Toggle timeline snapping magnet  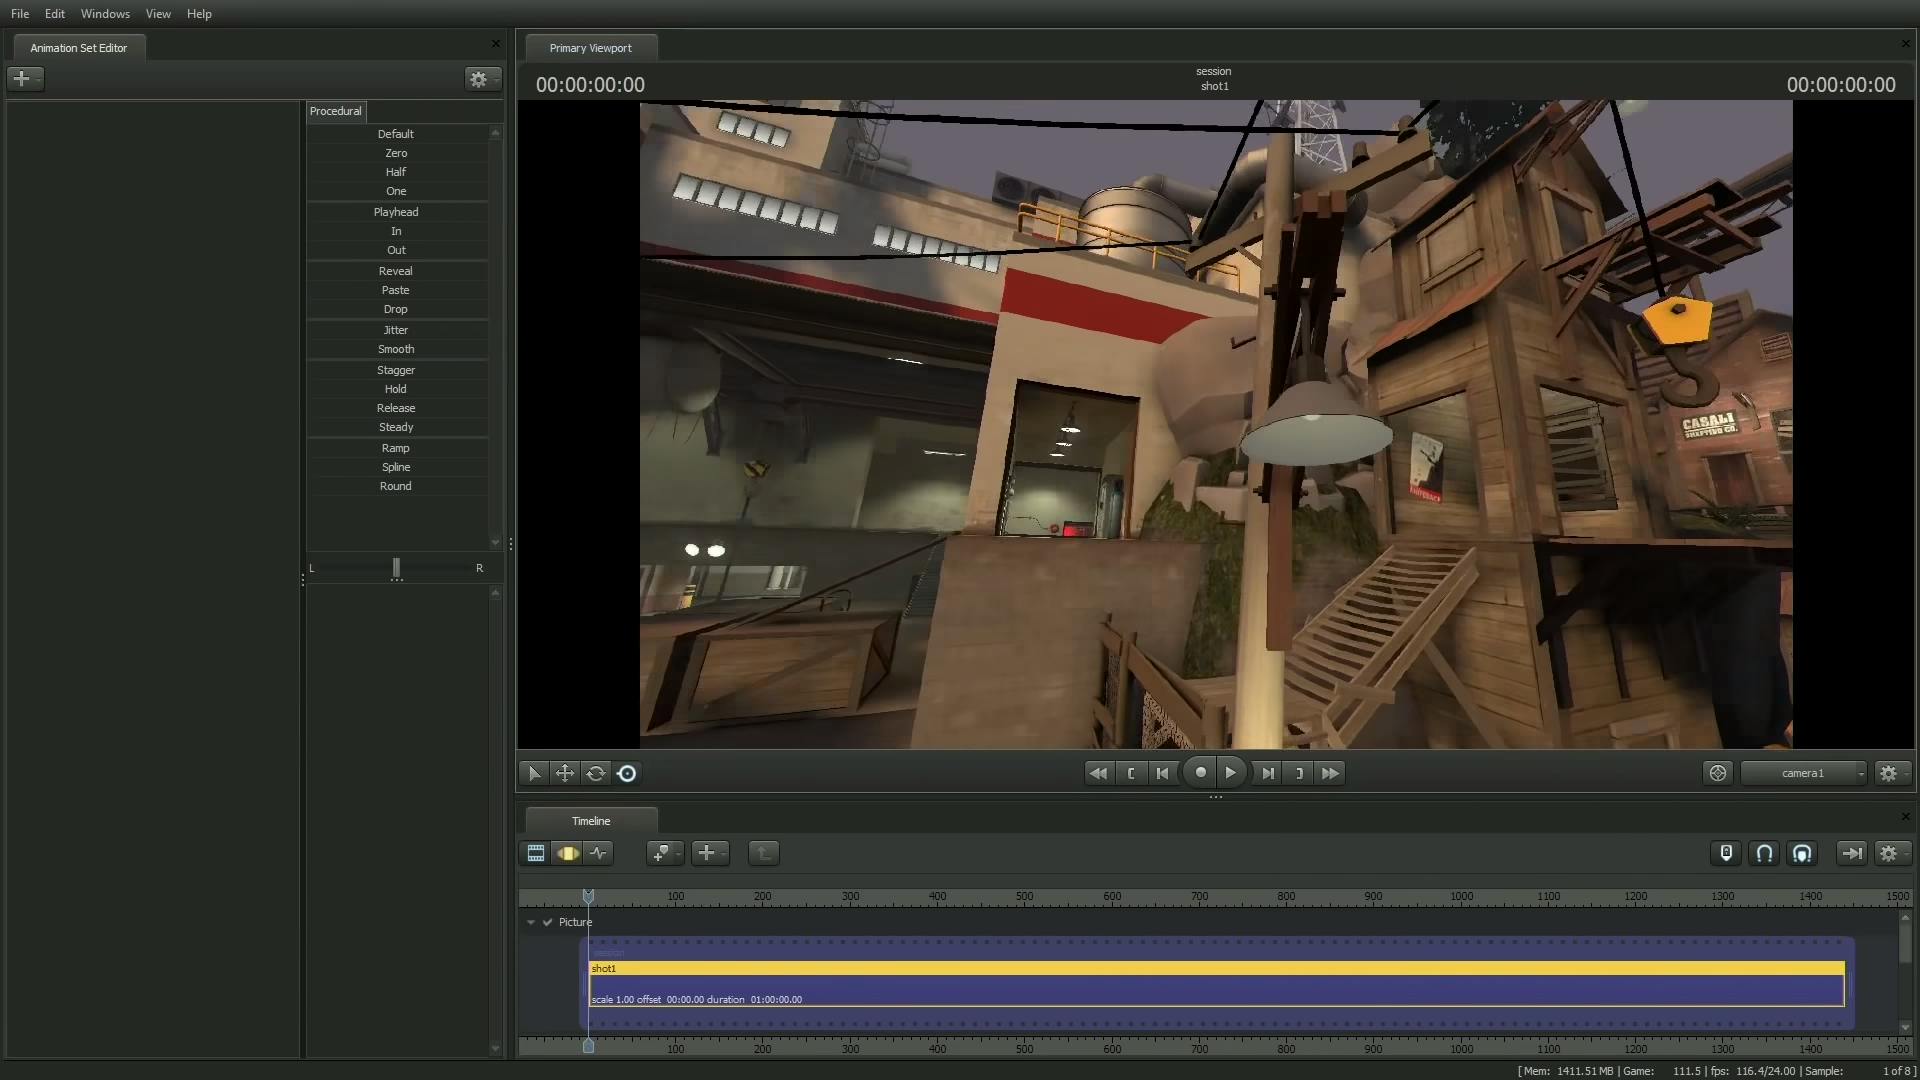[x=1764, y=853]
